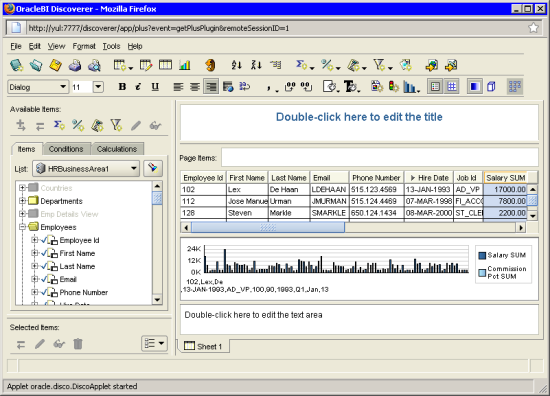Click the Selected Items trash delete icon
The width and height of the screenshot is (550, 396).
pyautogui.click(x=78, y=344)
